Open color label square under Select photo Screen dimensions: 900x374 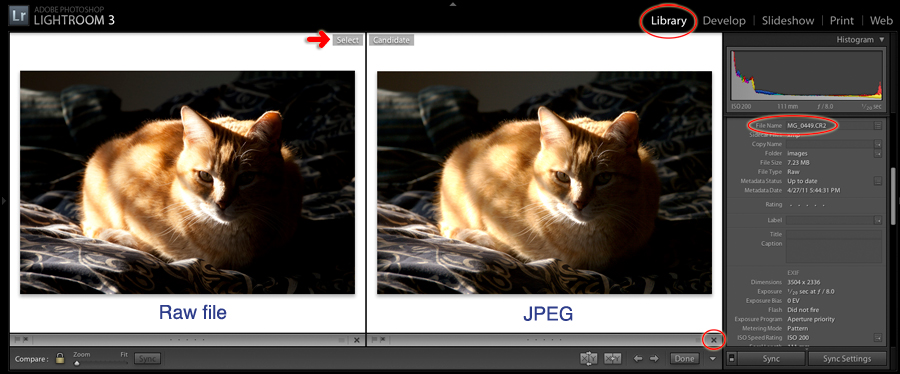(342, 340)
